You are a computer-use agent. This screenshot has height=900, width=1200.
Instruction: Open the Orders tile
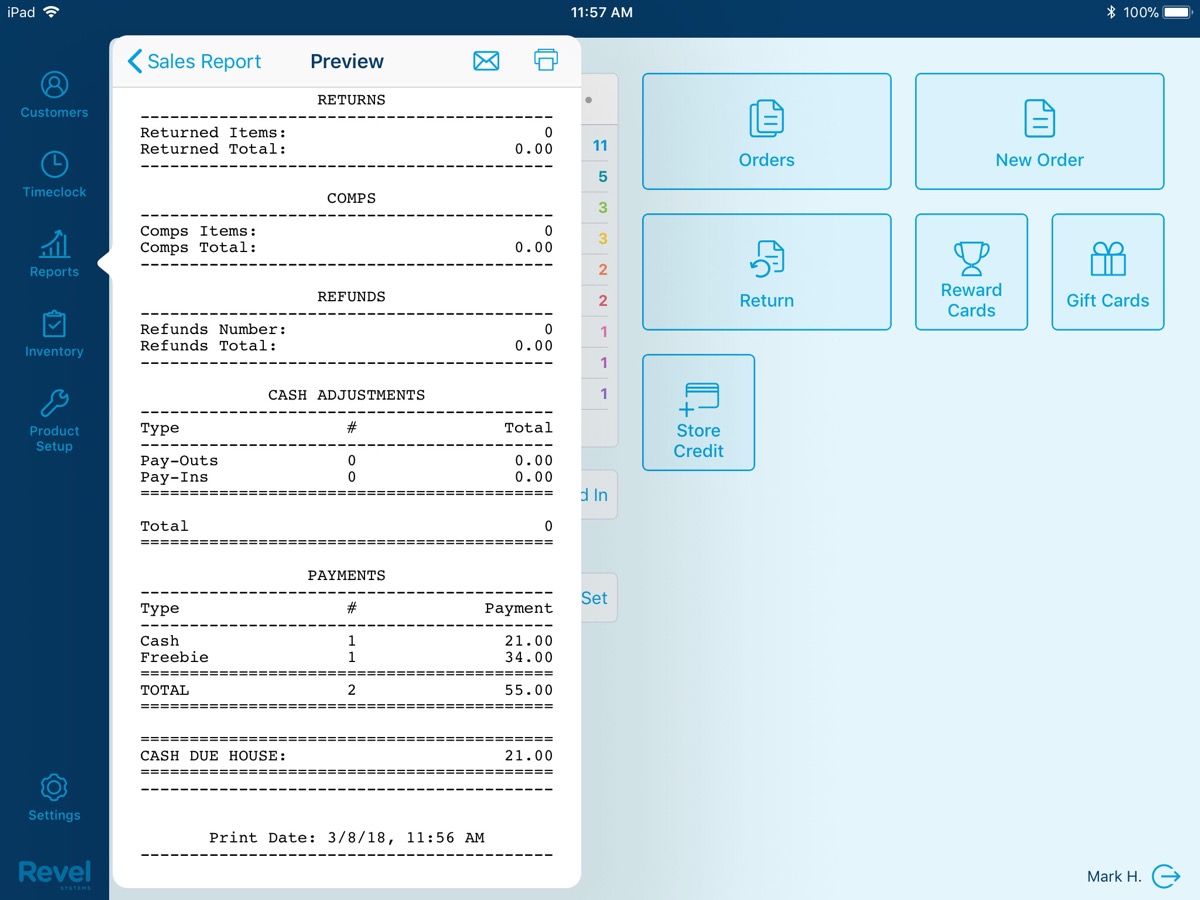(x=766, y=131)
